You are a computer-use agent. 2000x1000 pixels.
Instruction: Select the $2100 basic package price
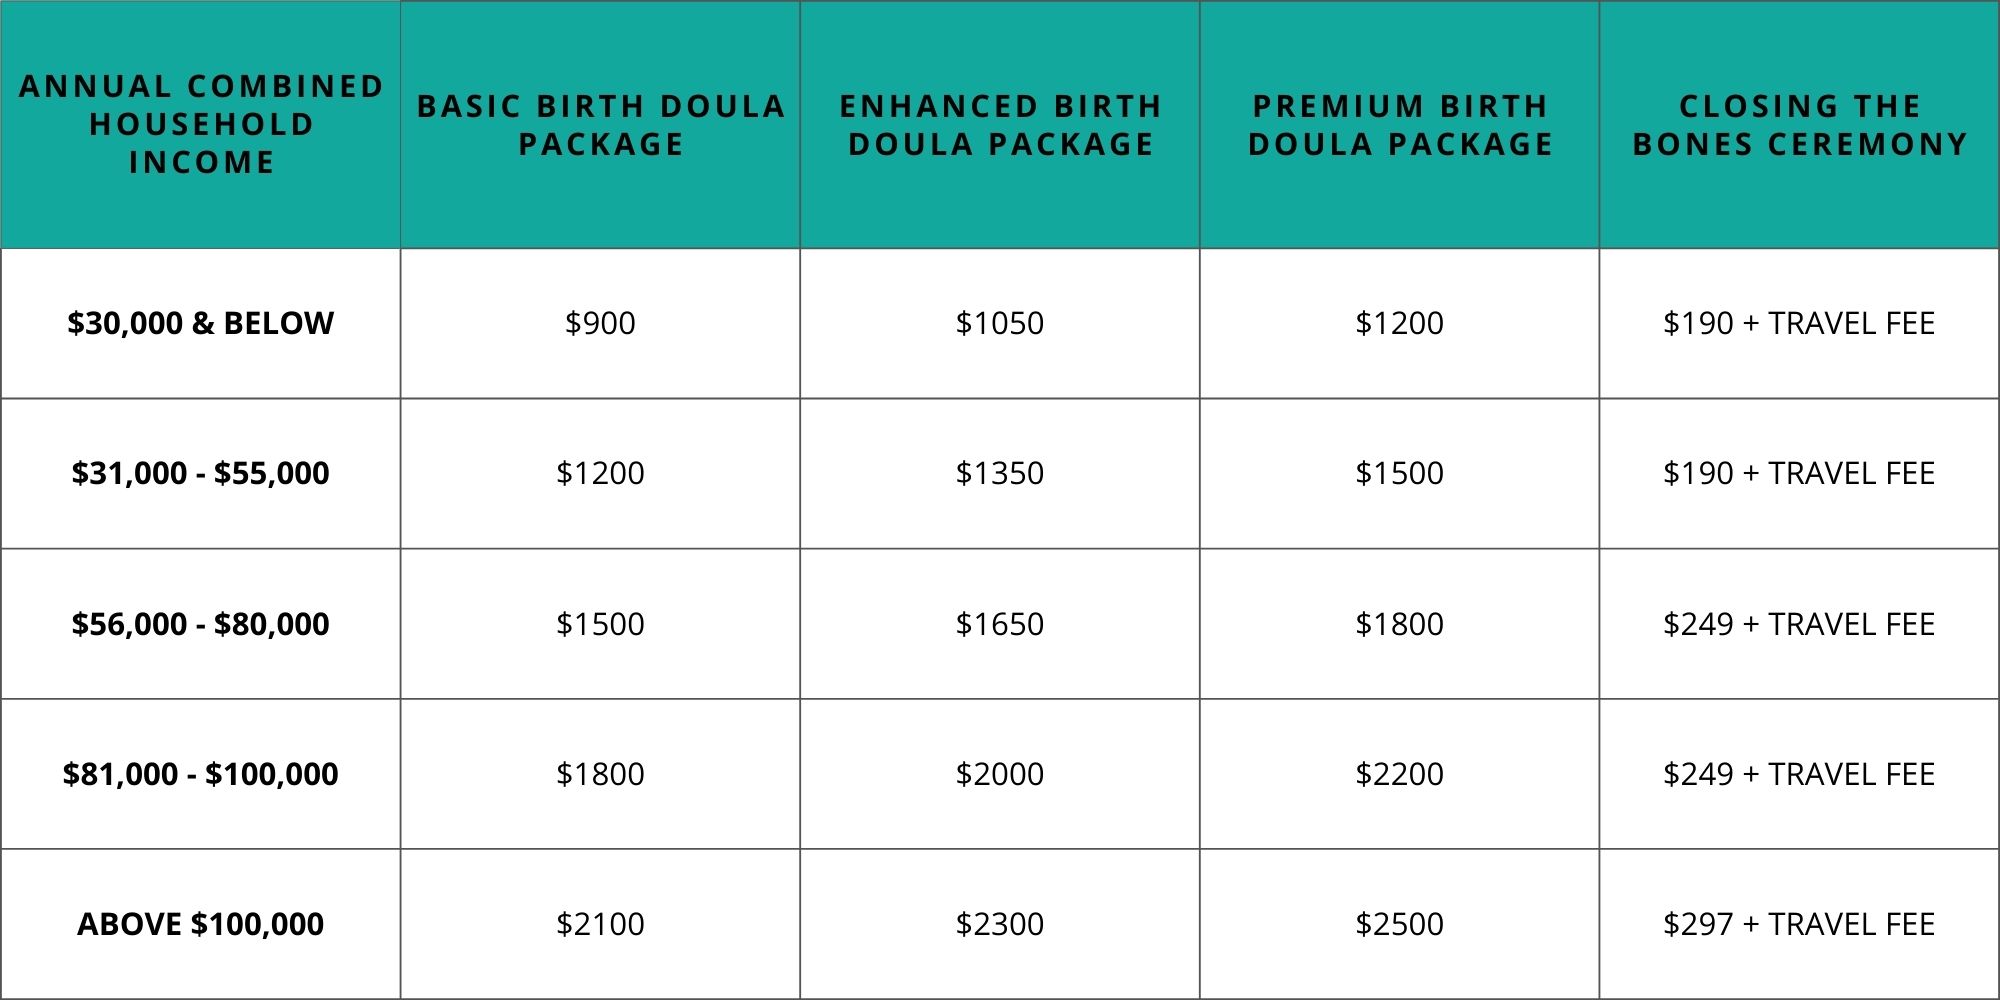coord(600,924)
